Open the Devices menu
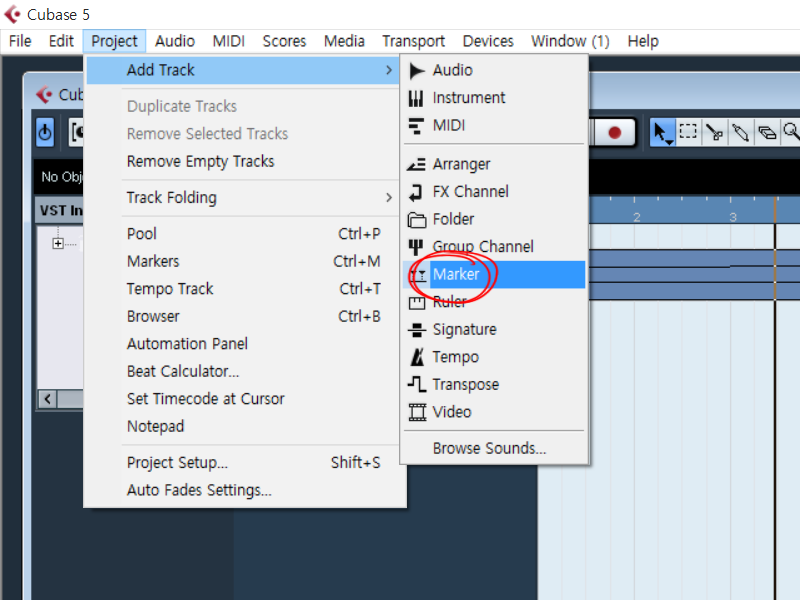Screen dimensions: 800x600 click(x=488, y=41)
